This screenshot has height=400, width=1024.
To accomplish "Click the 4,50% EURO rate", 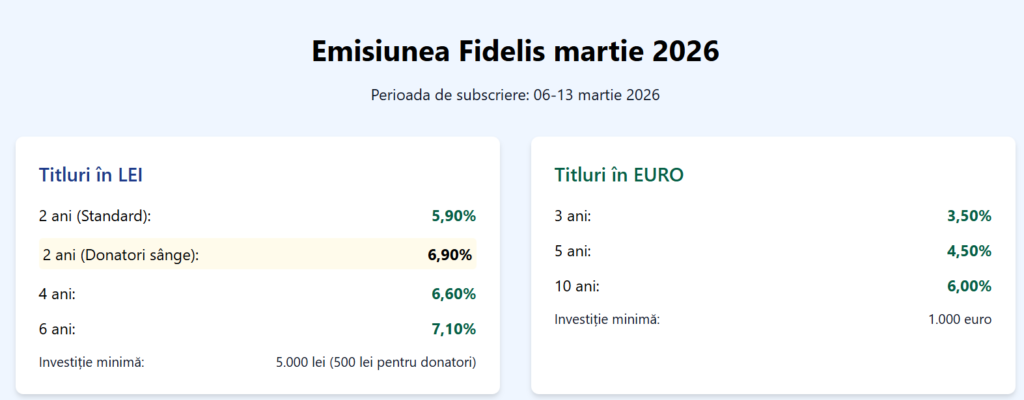I will [968, 251].
